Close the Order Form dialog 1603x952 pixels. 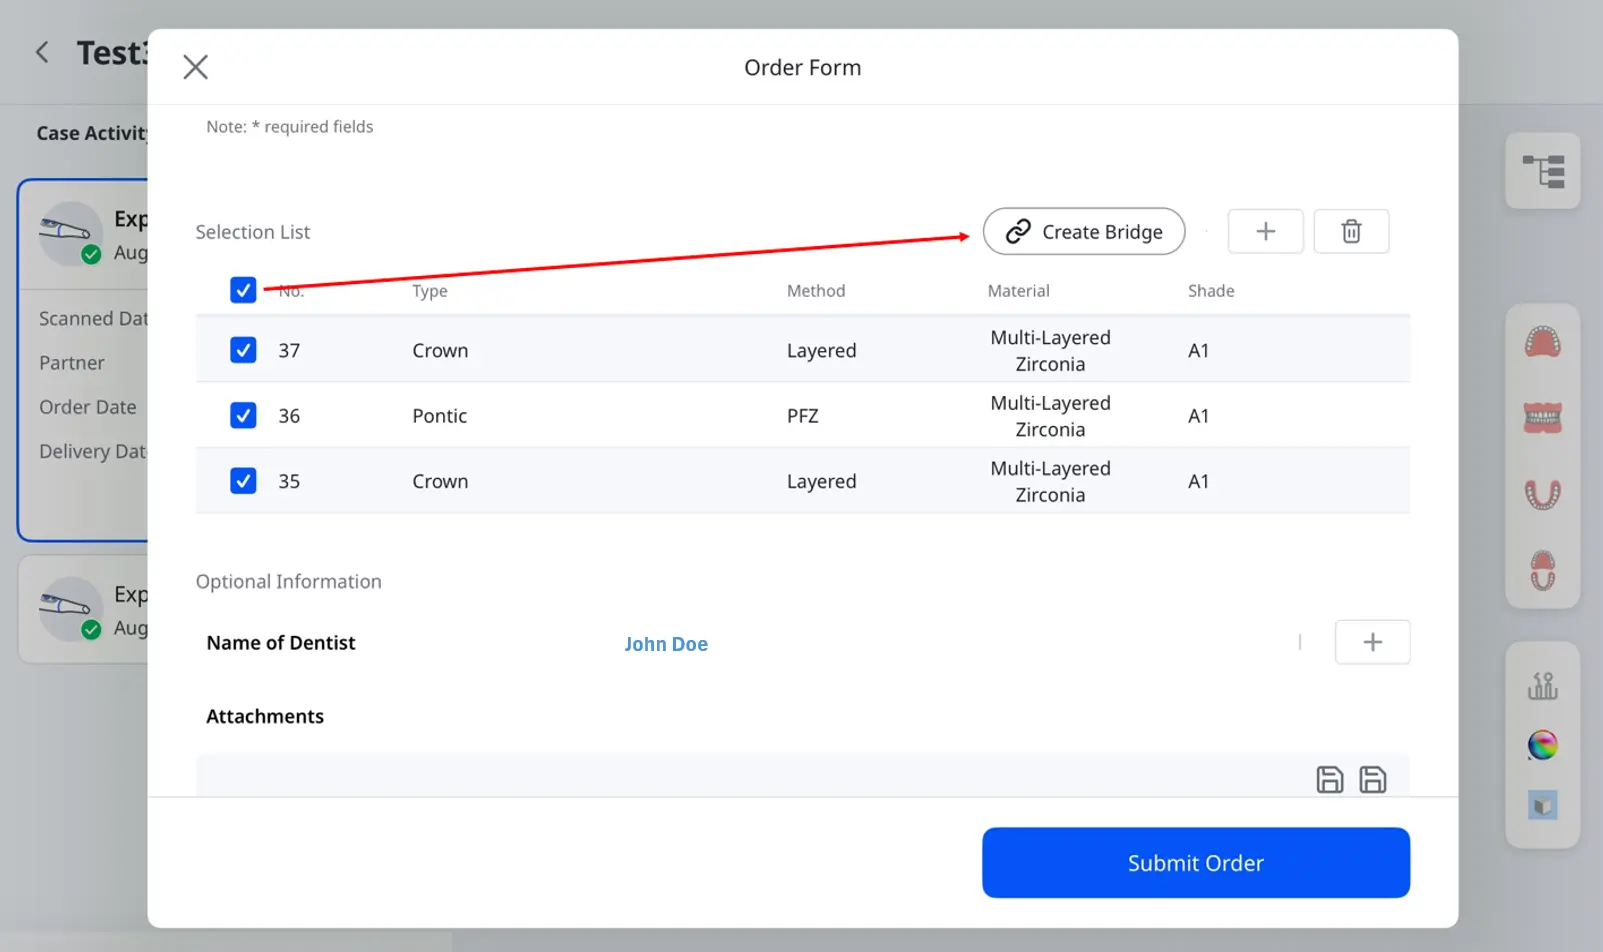(195, 67)
